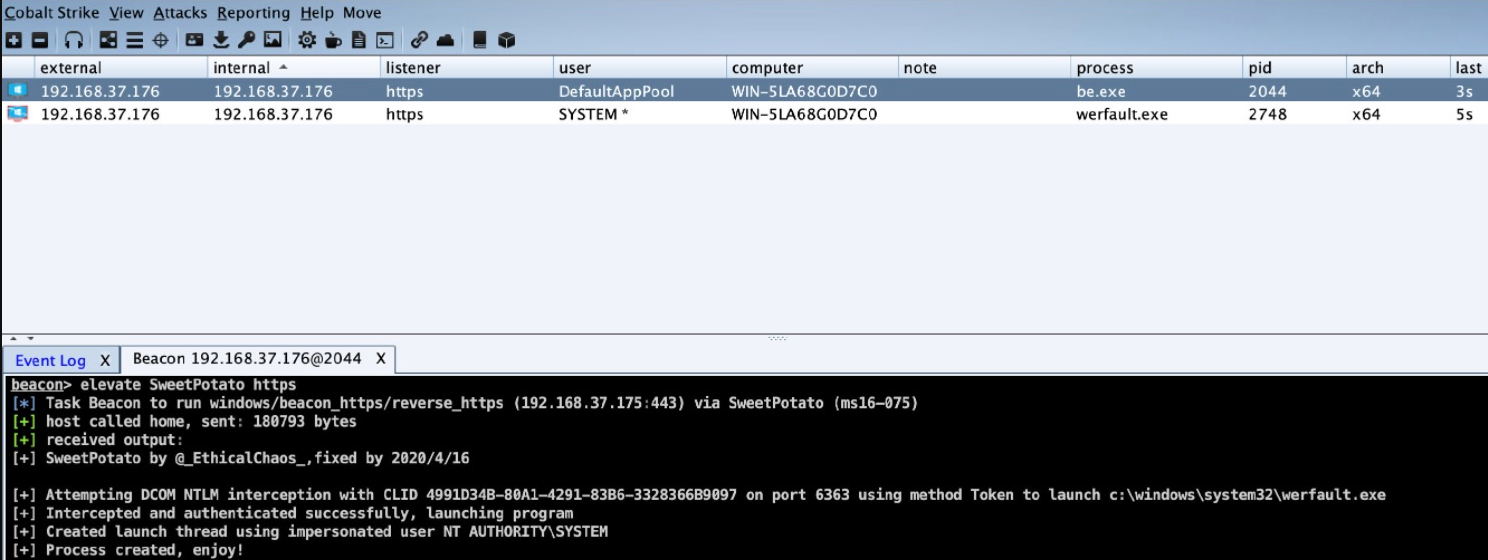This screenshot has height=560, width=1488.
Task: Click the last check-in 5s cell
Action: coord(1469,114)
